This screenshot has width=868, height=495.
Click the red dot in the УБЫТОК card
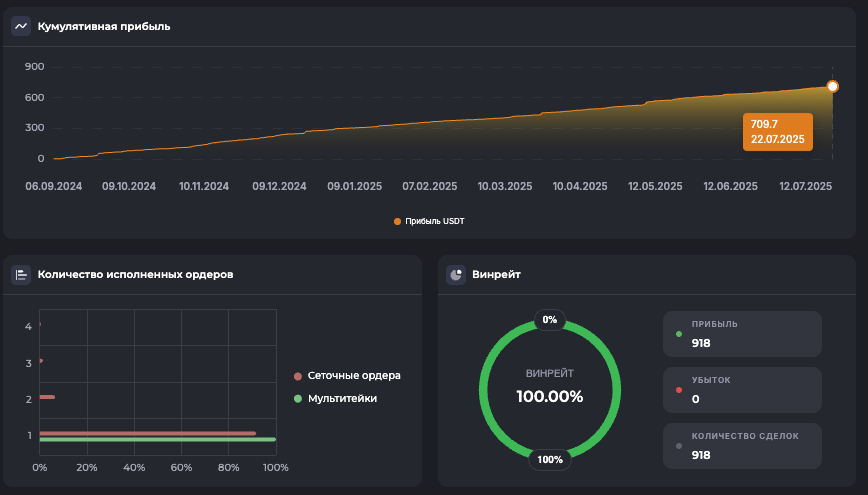pos(679,390)
